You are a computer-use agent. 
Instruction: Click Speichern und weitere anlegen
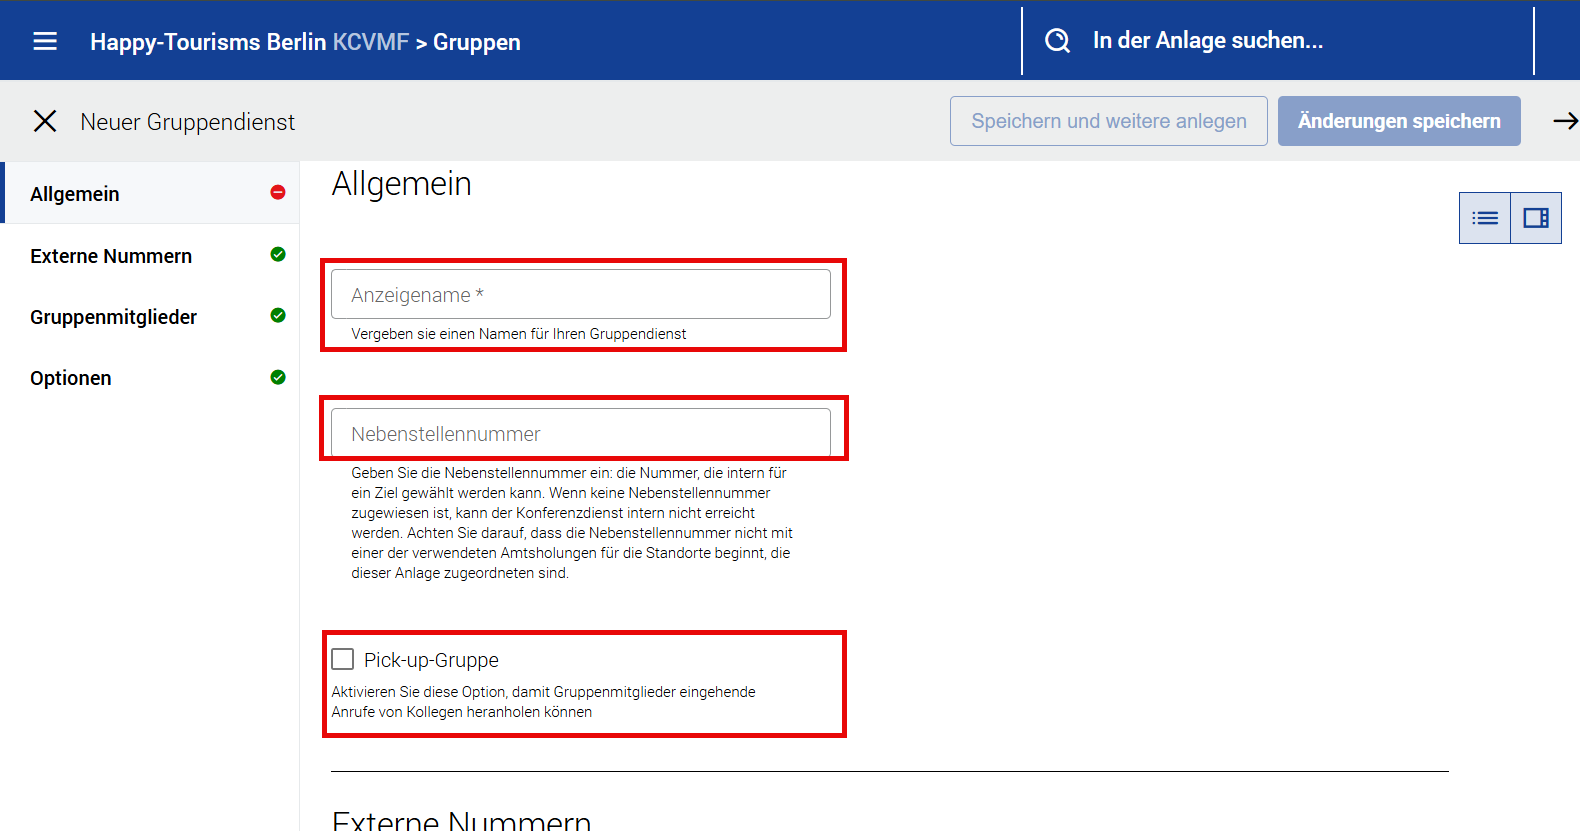point(1108,121)
